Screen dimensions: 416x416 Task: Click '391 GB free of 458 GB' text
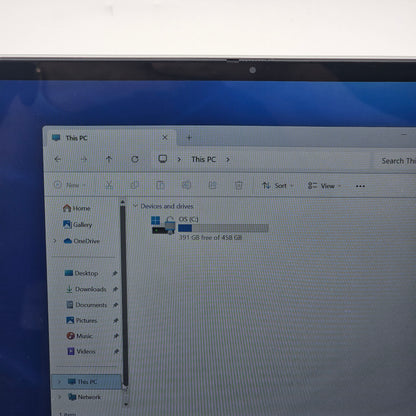(210, 238)
